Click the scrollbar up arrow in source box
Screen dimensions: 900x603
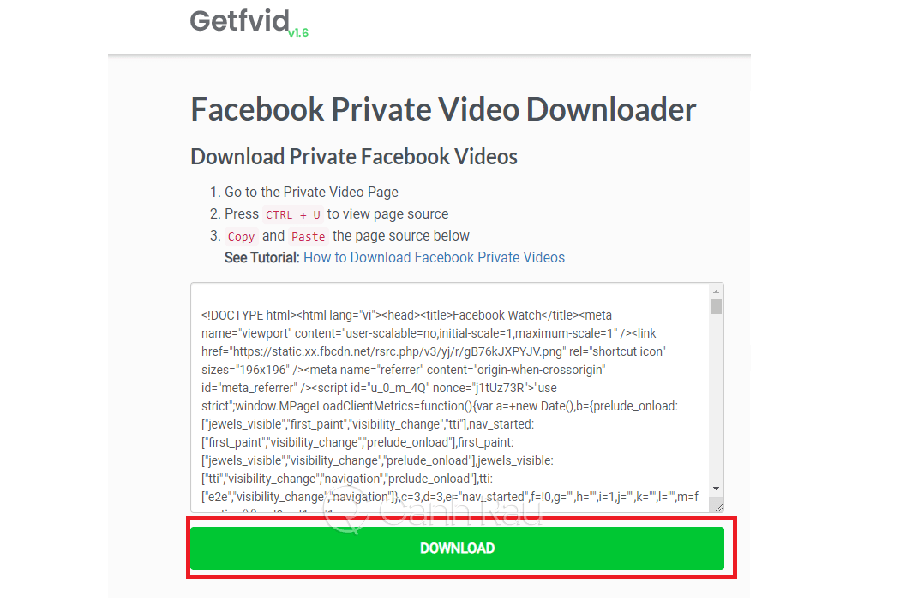pyautogui.click(x=716, y=291)
